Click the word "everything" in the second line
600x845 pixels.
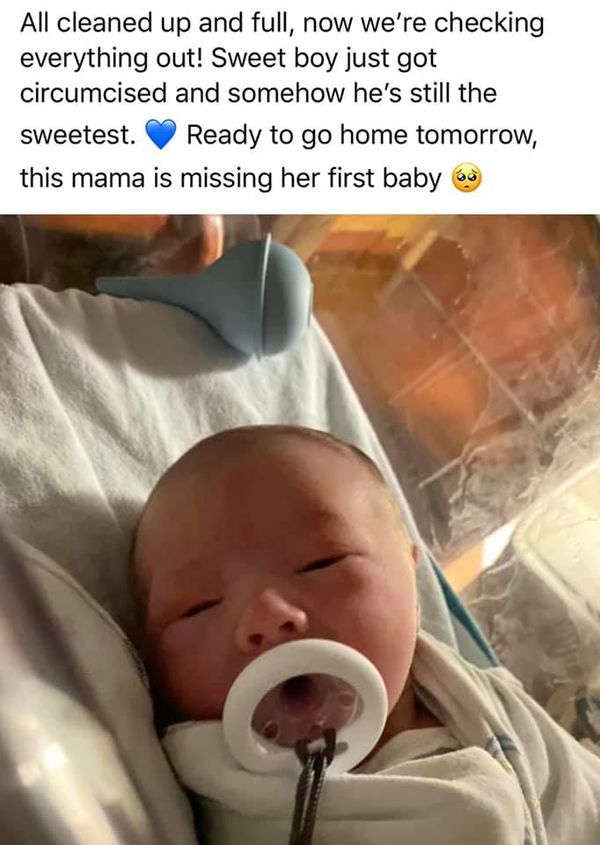[84, 60]
